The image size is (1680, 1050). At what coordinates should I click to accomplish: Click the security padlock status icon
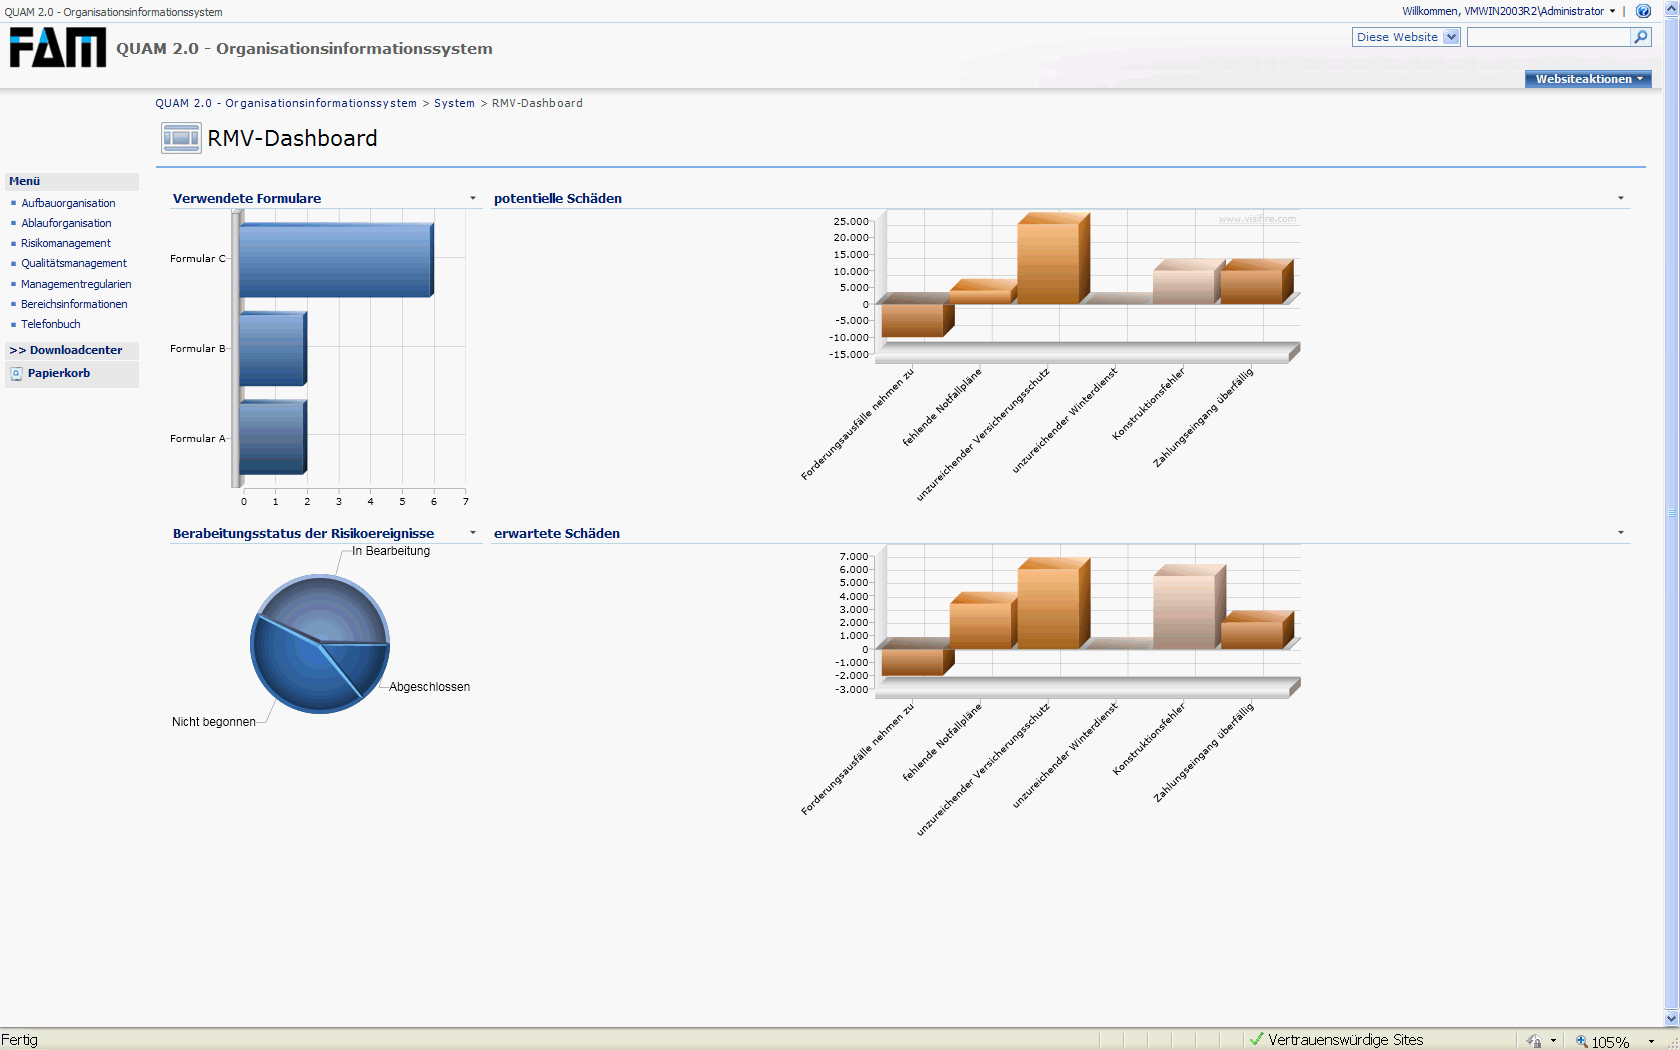(1534, 1041)
